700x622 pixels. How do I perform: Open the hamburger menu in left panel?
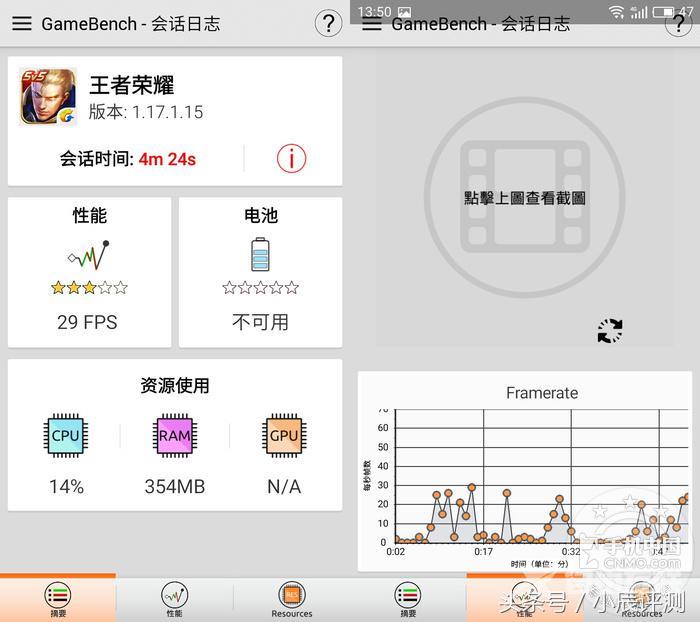pos(21,24)
